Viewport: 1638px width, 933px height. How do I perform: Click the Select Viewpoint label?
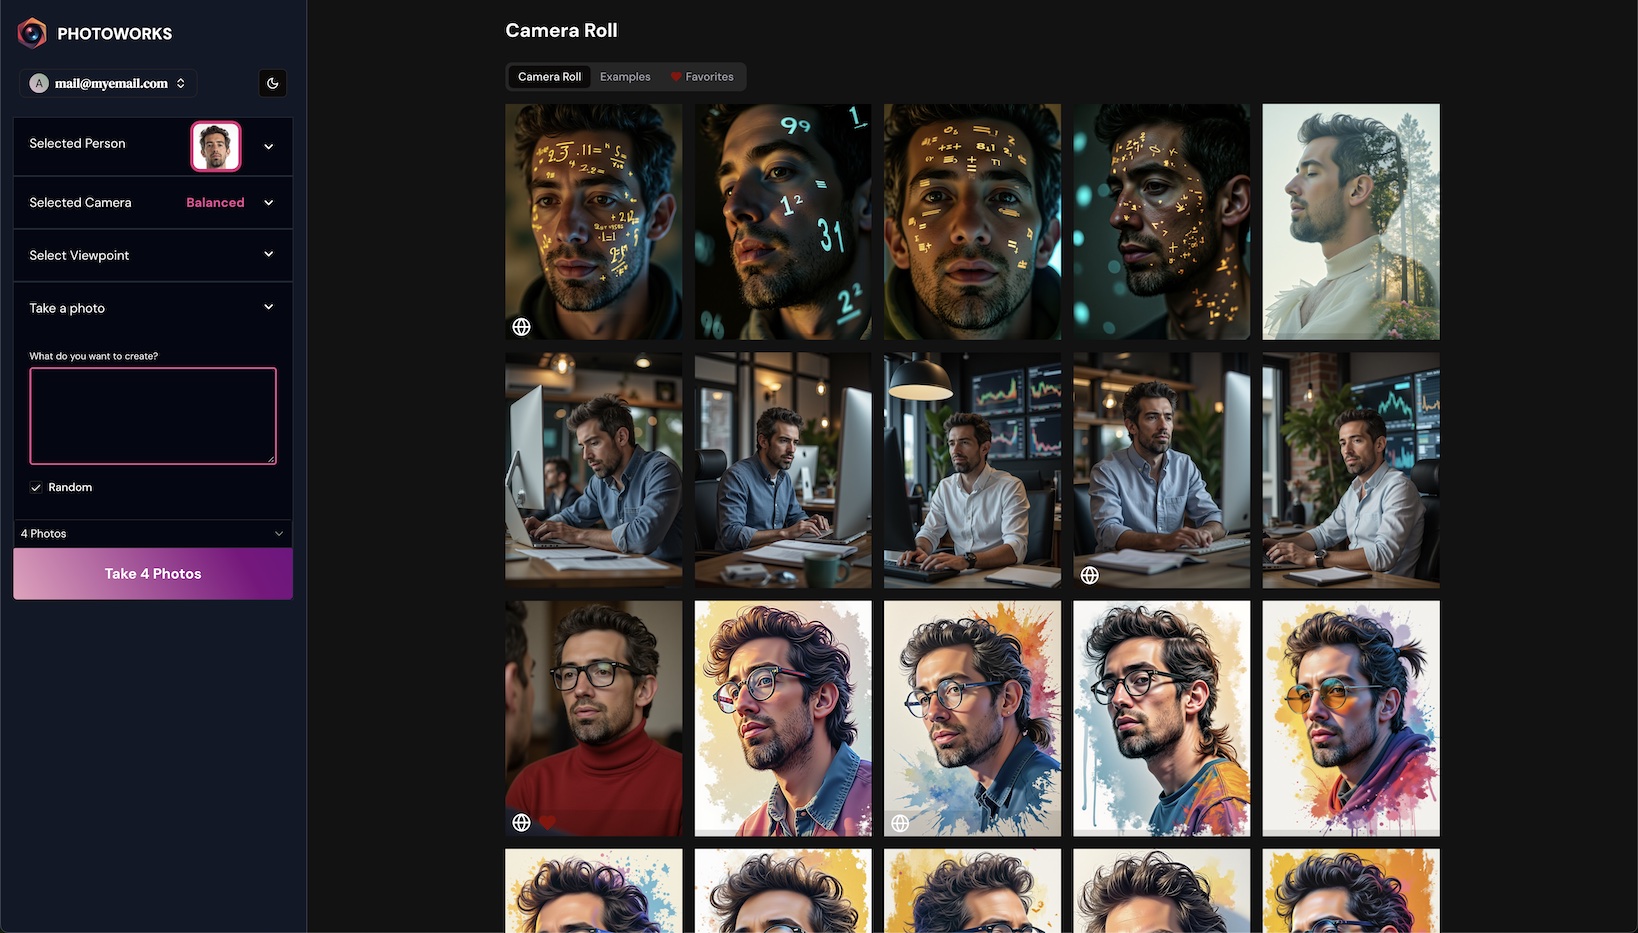pos(79,256)
